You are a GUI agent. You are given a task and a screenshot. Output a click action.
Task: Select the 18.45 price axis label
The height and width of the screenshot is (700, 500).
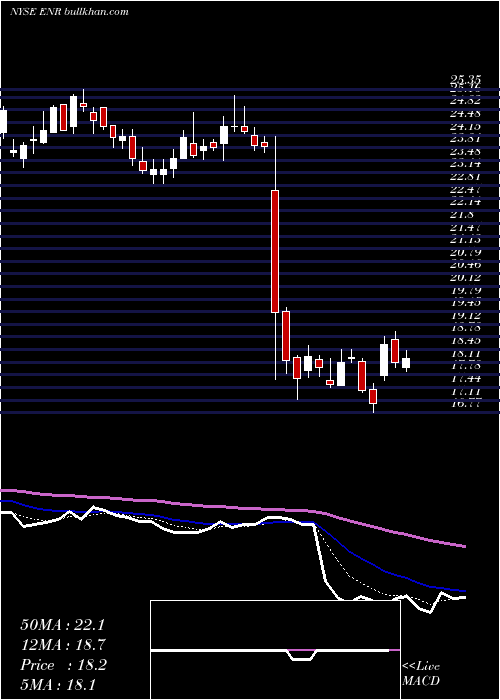coord(465,342)
